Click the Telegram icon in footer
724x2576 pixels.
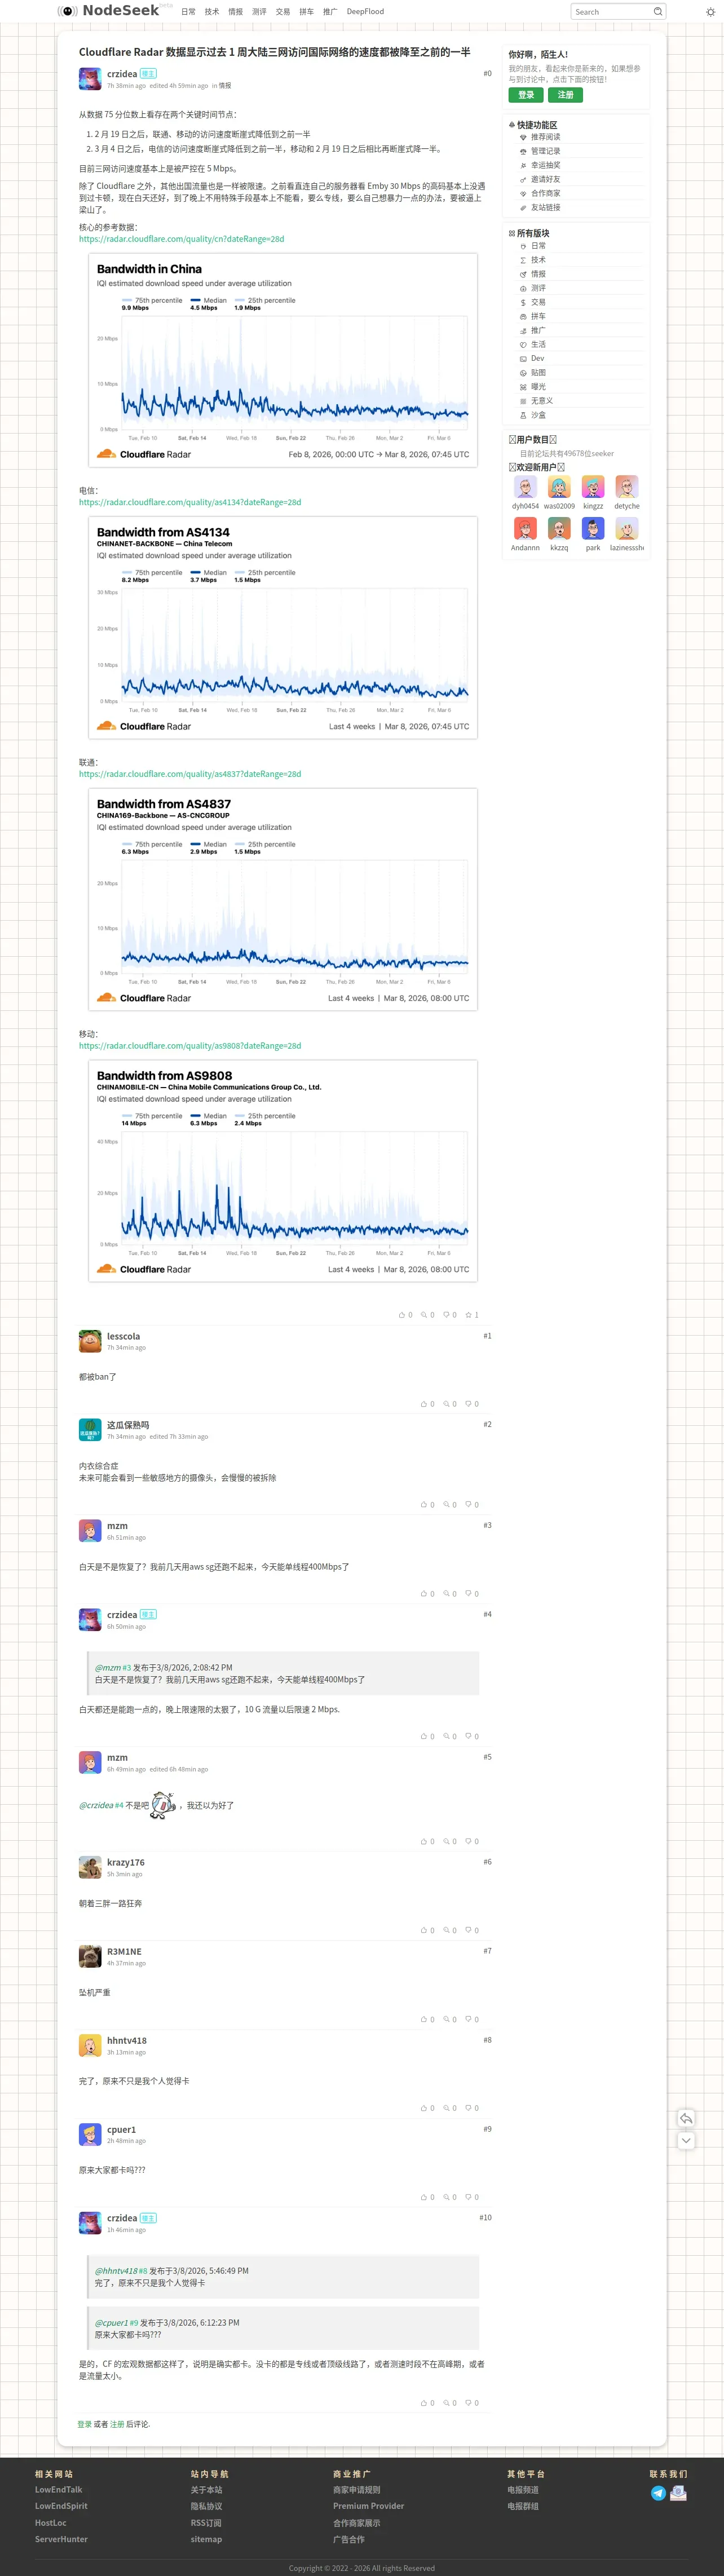[658, 2493]
